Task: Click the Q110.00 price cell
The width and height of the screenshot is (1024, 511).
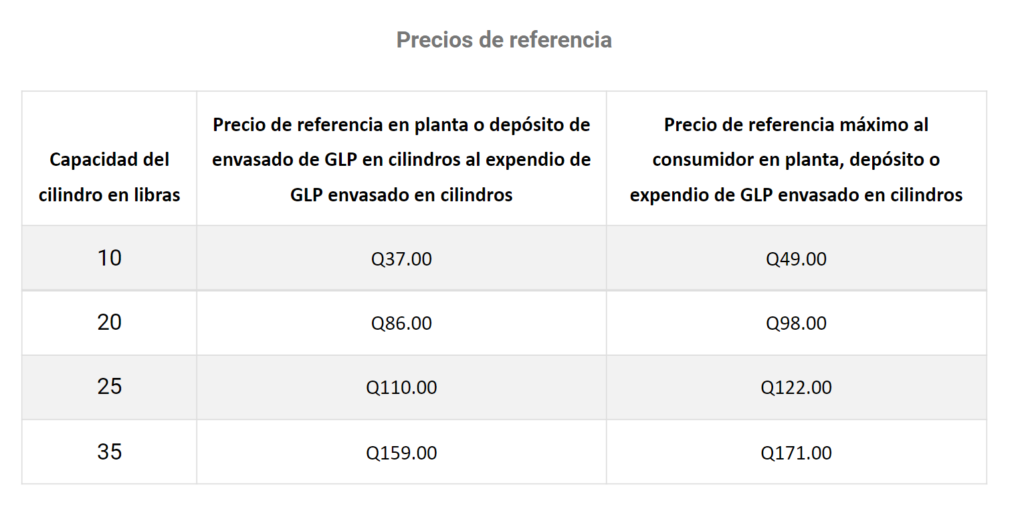Action: click(401, 387)
